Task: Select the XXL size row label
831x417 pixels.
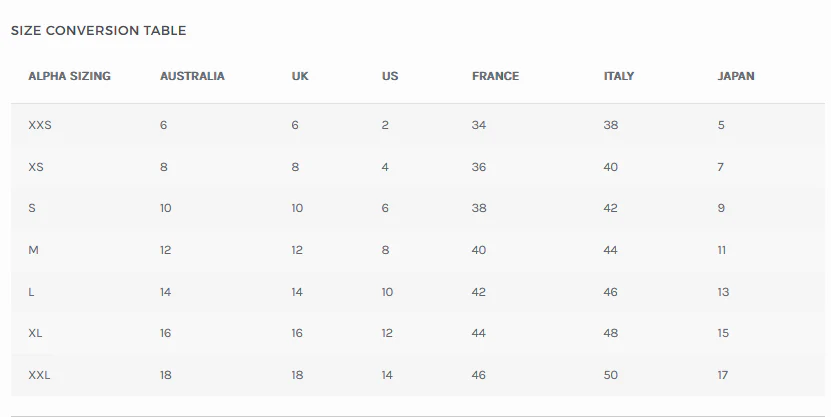Action: point(40,375)
